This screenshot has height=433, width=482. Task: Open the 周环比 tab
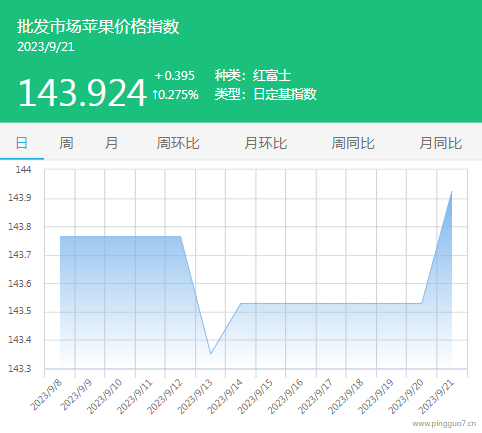[178, 143]
